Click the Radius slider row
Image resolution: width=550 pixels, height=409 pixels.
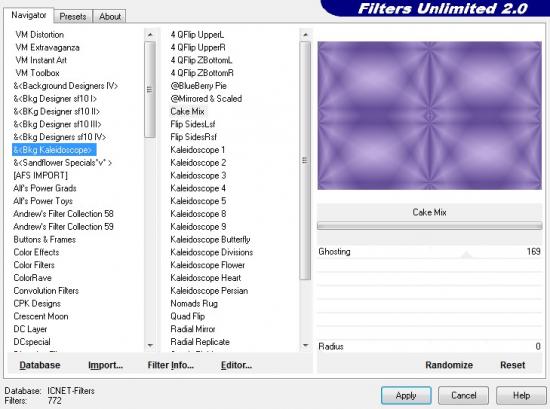[x=429, y=347]
